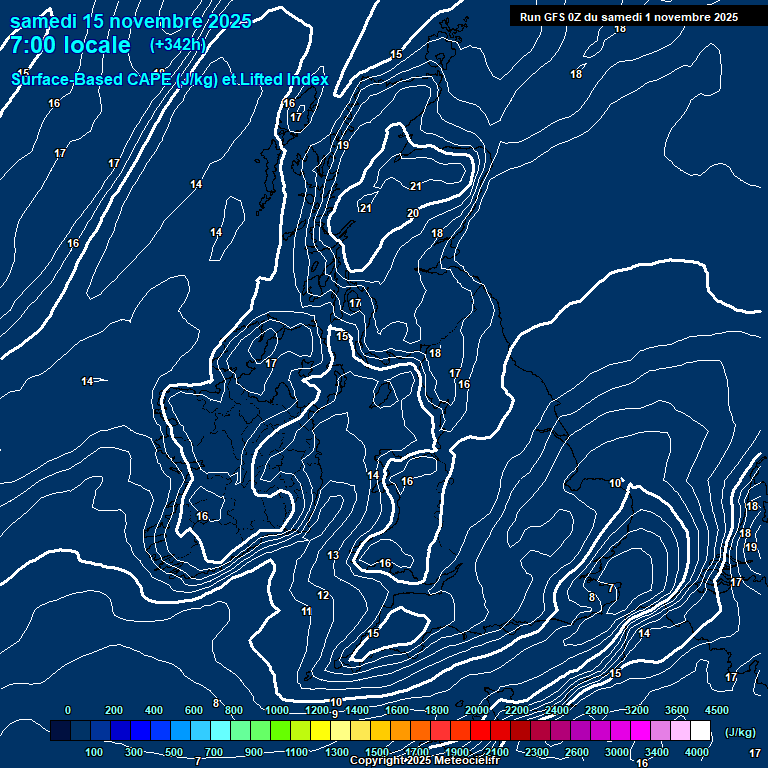Screen dimensions: 768x768
Task: Click the "(+342h)" forecast offset label
Action: [x=178, y=45]
